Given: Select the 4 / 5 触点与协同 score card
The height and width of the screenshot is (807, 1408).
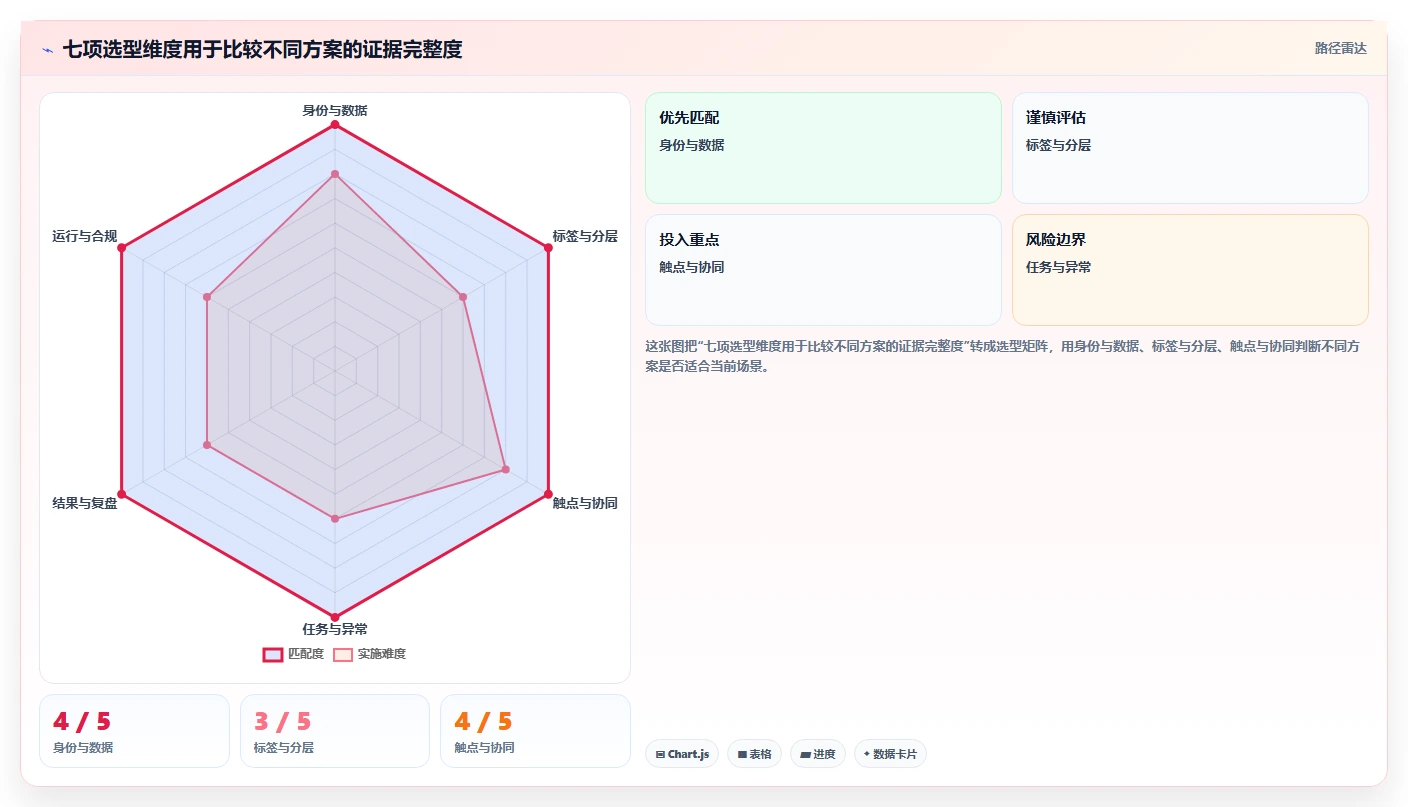Looking at the screenshot, I should tap(535, 731).
